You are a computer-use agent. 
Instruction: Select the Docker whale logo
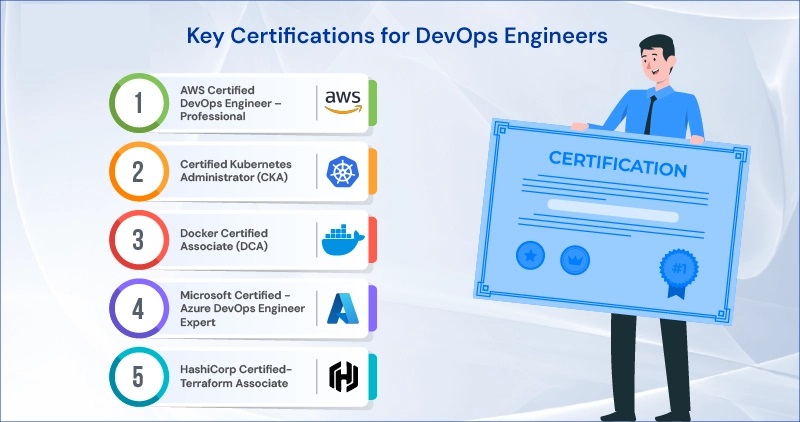(x=343, y=240)
